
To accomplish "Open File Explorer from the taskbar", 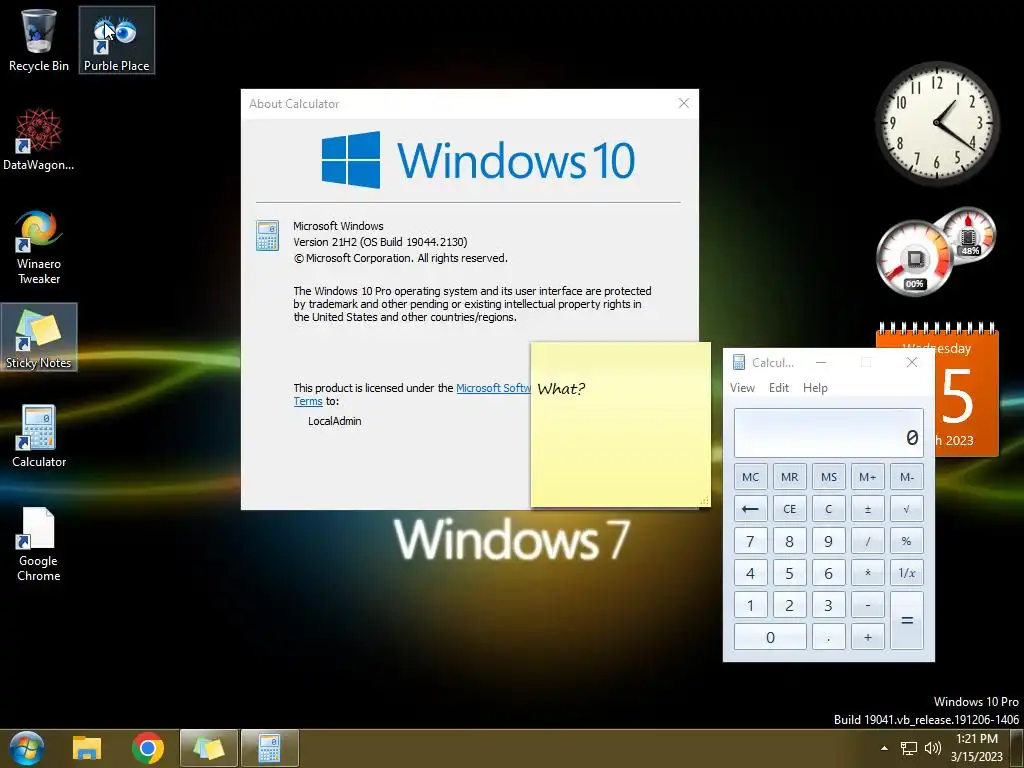I will point(87,748).
